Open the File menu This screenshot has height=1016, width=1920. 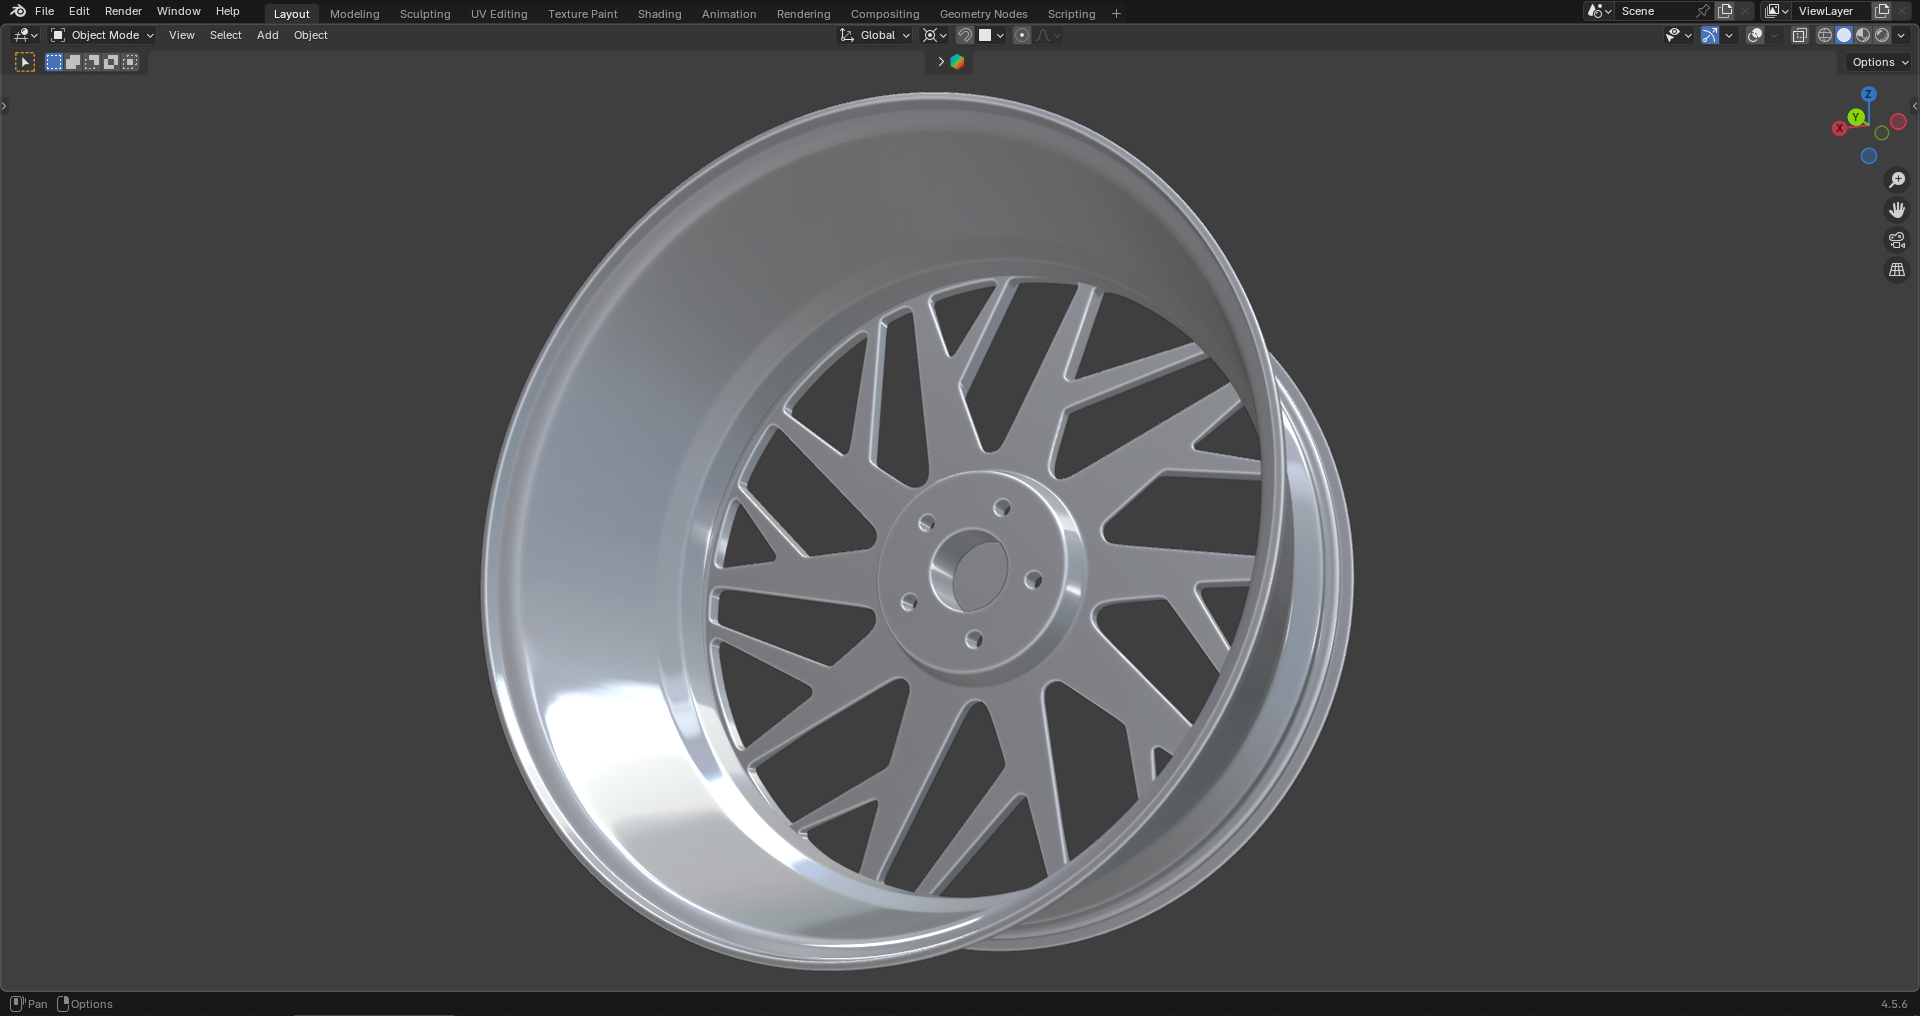(x=44, y=11)
